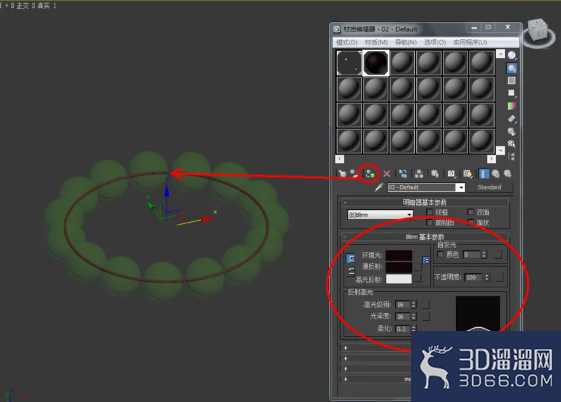The height and width of the screenshot is (402, 561).
Task: Toggle the Backlight icon
Action: click(x=512, y=68)
